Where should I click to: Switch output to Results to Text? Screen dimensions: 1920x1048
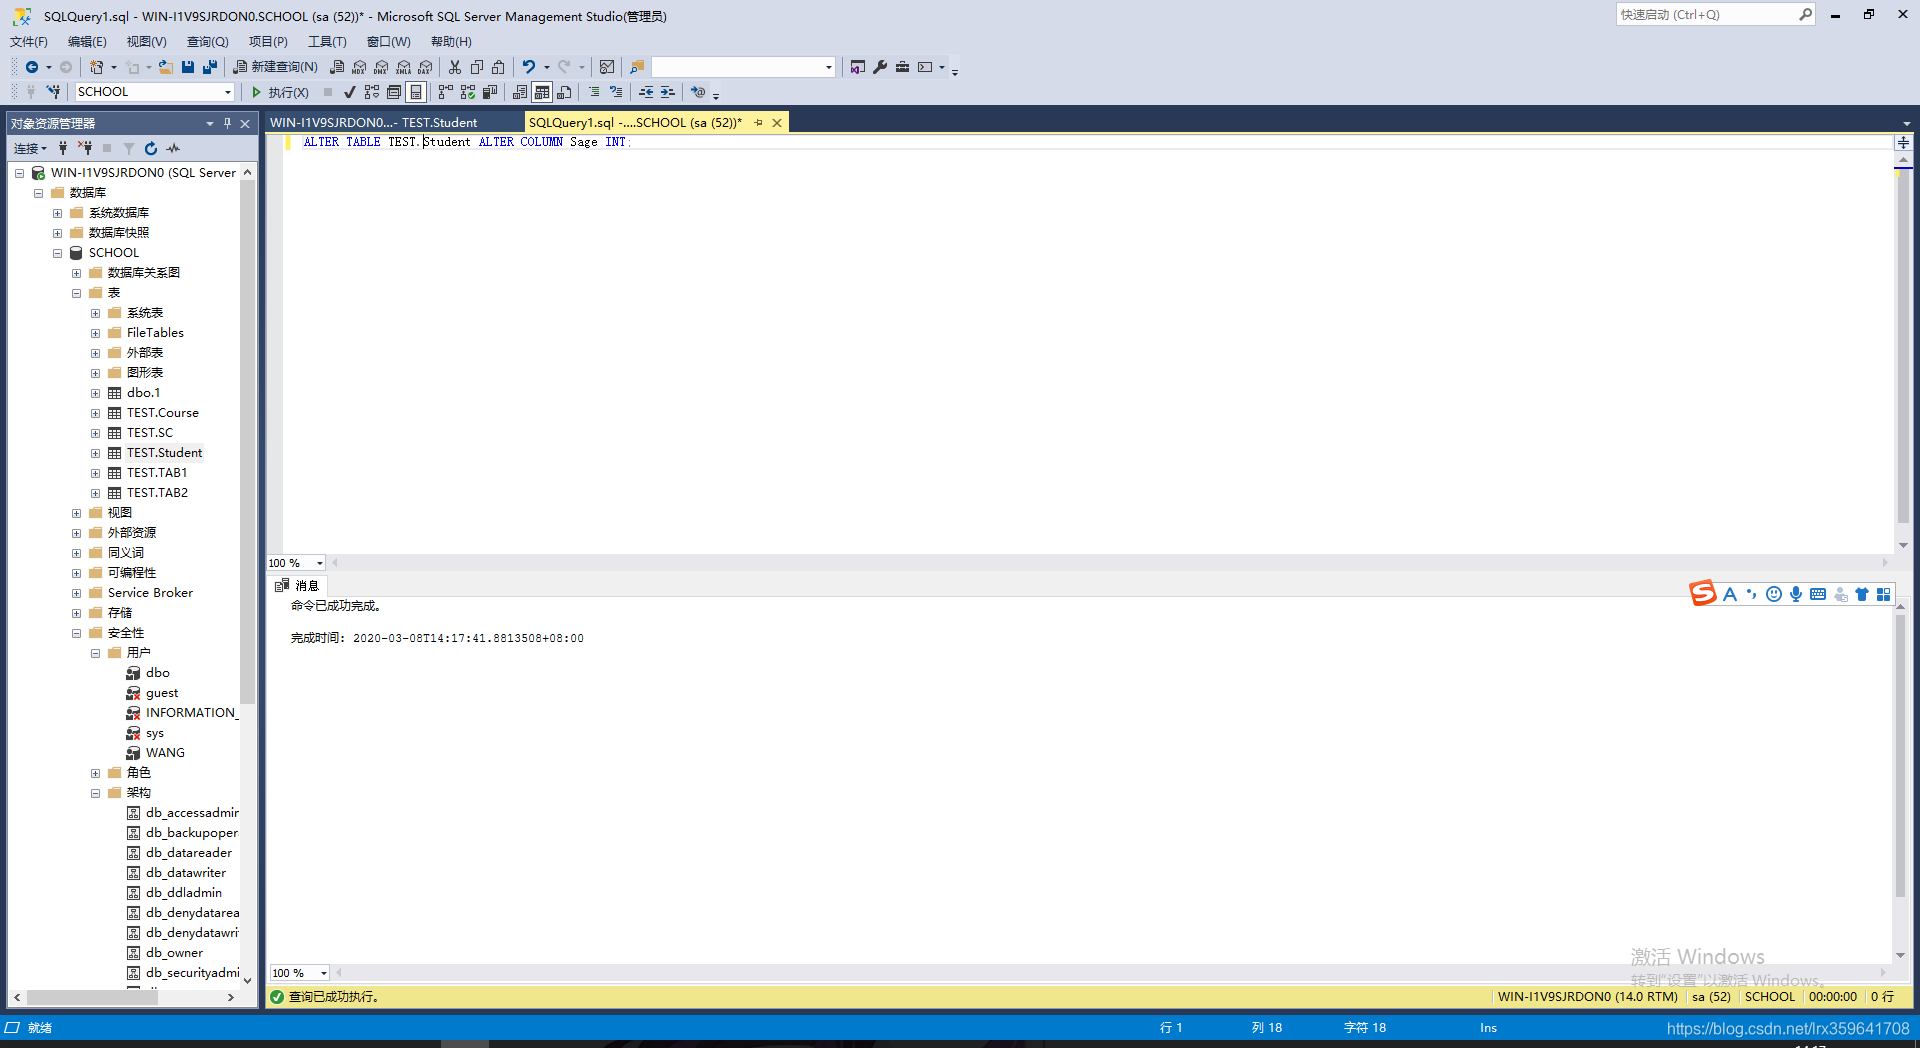[520, 92]
